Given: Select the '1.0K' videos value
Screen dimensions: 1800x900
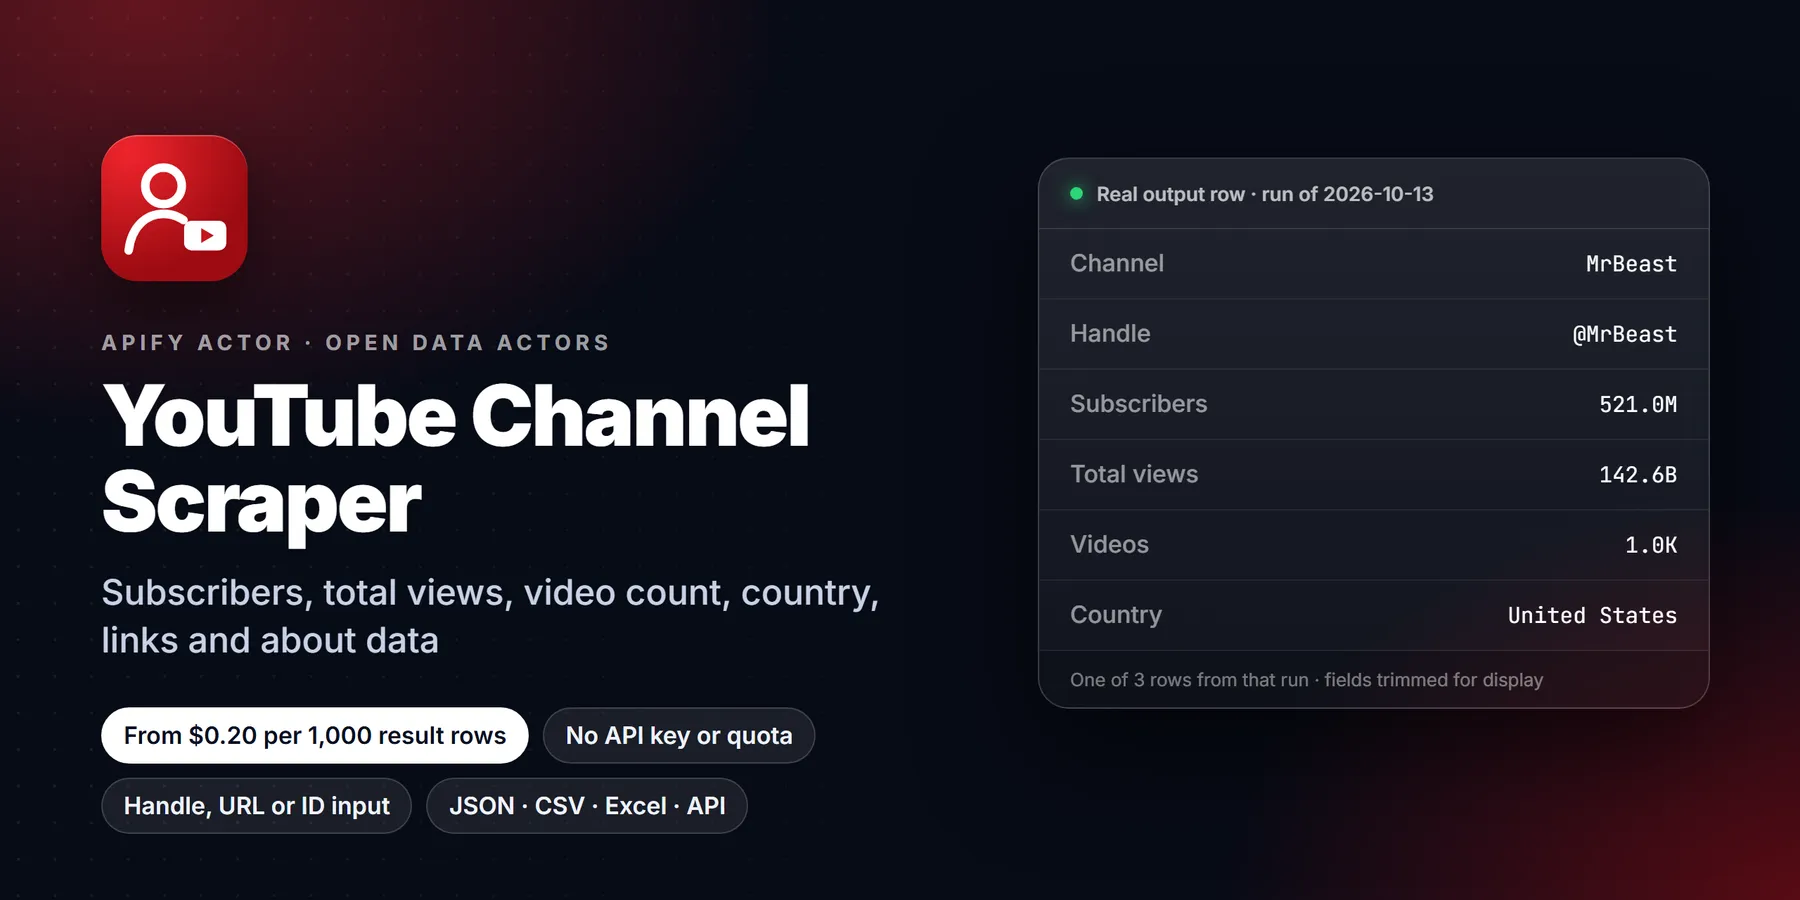Looking at the screenshot, I should [x=1651, y=545].
